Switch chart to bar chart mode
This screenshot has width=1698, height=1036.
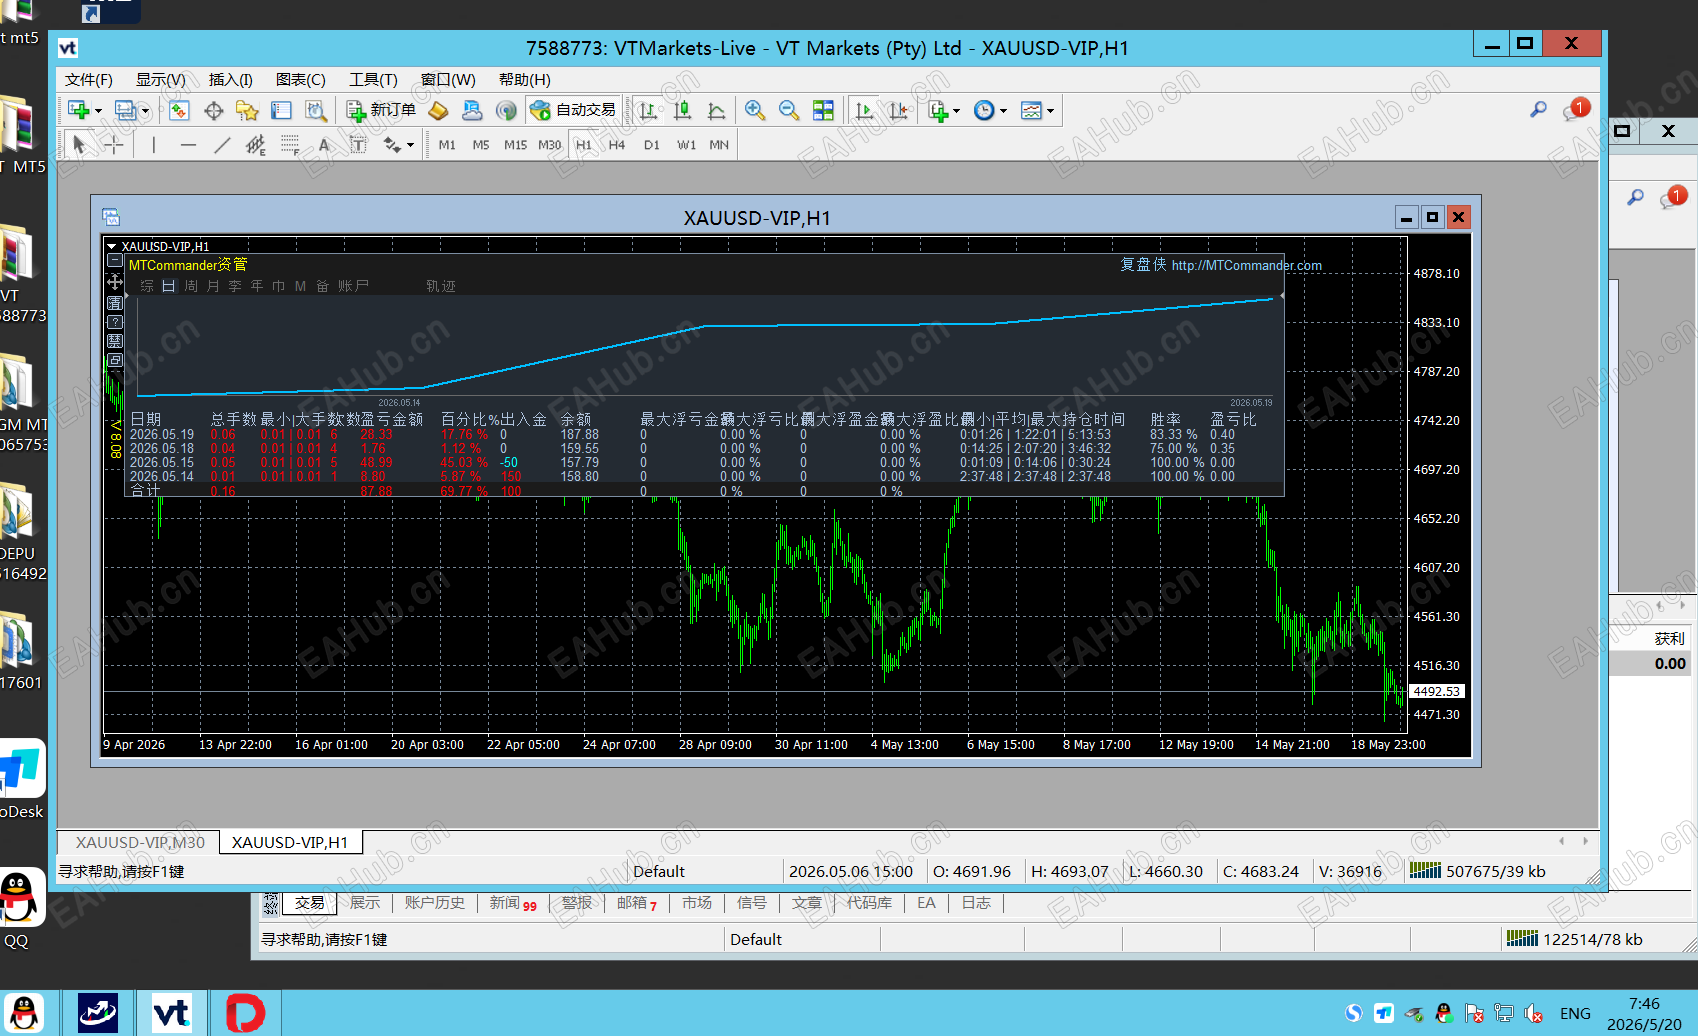[x=648, y=110]
